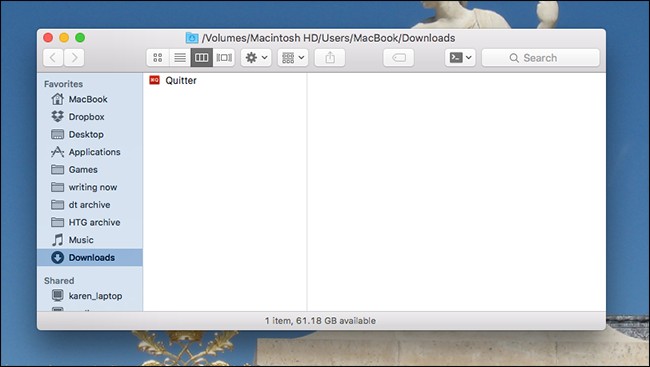Click the Search field
The image size is (650, 367).
541,58
